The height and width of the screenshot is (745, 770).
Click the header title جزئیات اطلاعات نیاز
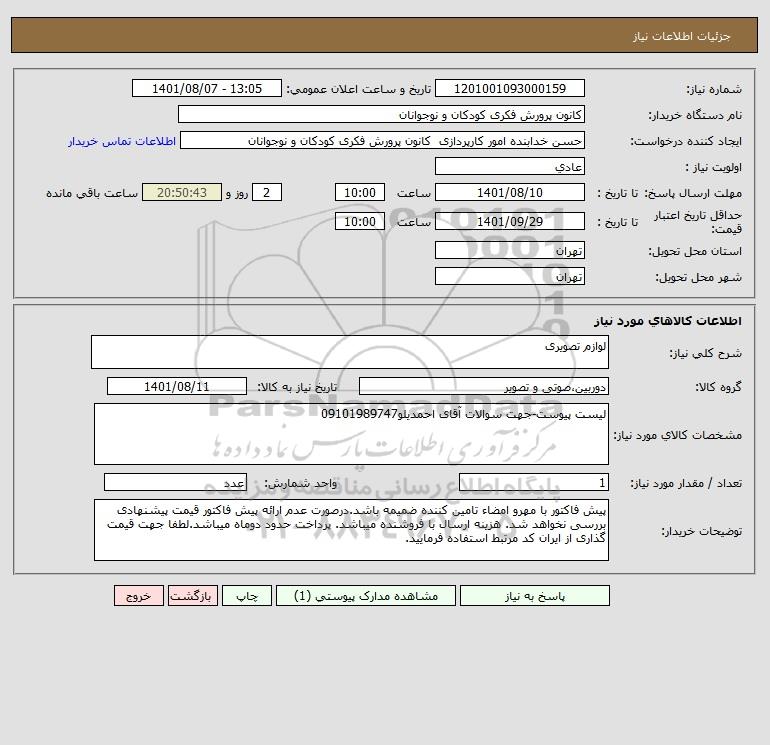(x=682, y=36)
